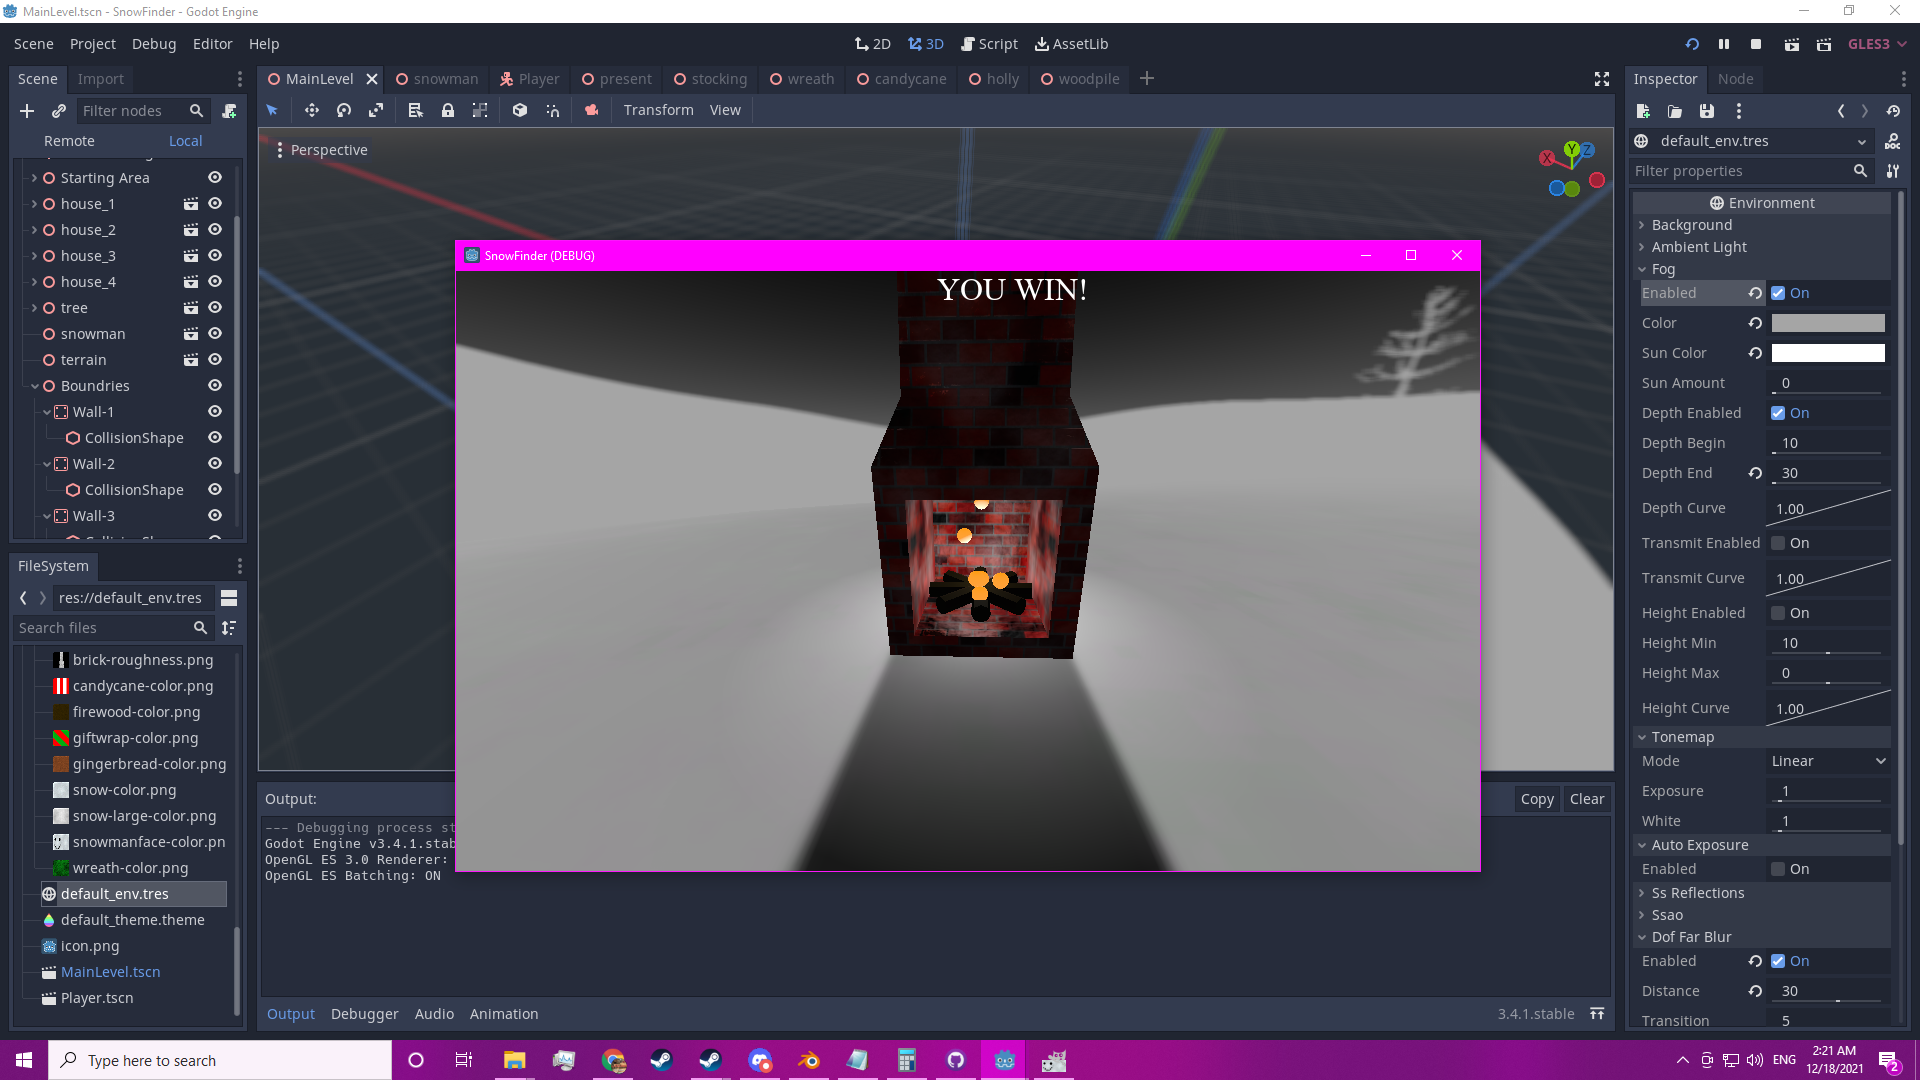The width and height of the screenshot is (1920, 1080).
Task: Select the Move mode tool icon
Action: click(x=311, y=110)
